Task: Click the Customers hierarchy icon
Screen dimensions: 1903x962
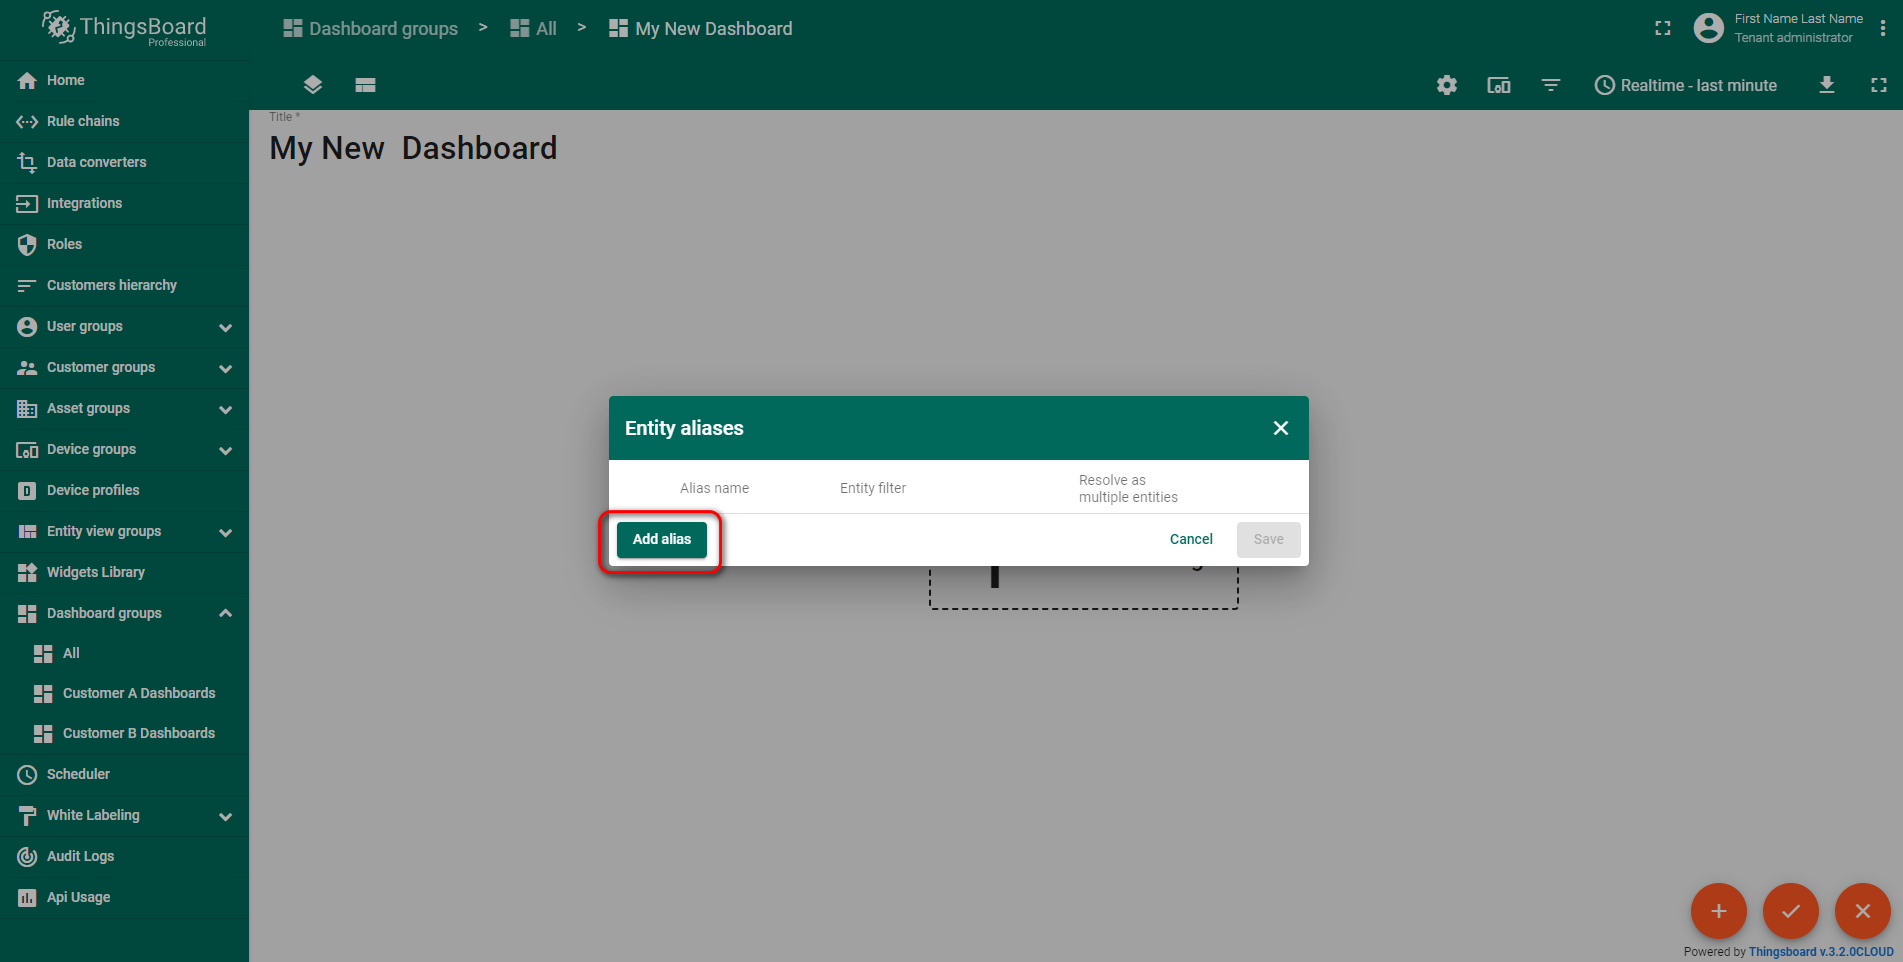Action: tap(27, 286)
